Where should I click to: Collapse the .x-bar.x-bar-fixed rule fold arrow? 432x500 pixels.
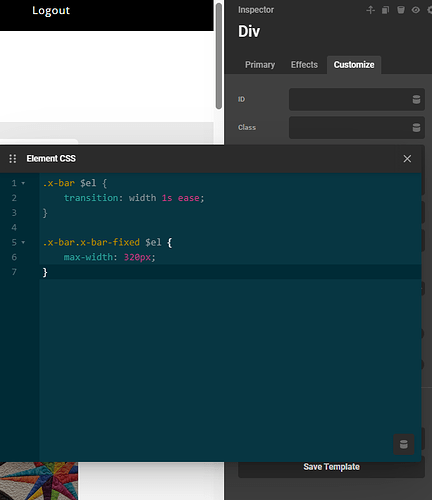click(23, 242)
